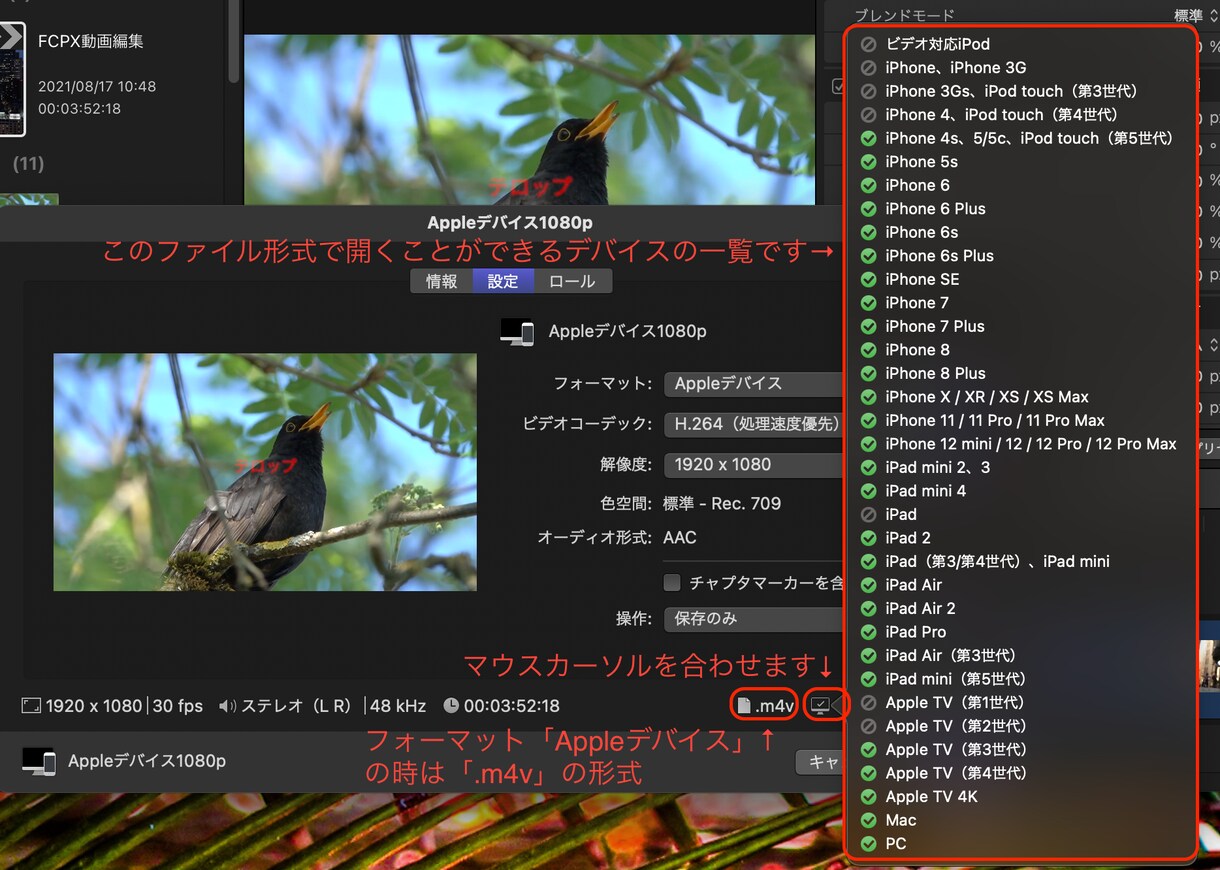Open the ビデオコーデック dropdown showing H.264
The width and height of the screenshot is (1220, 870).
pyautogui.click(x=754, y=424)
